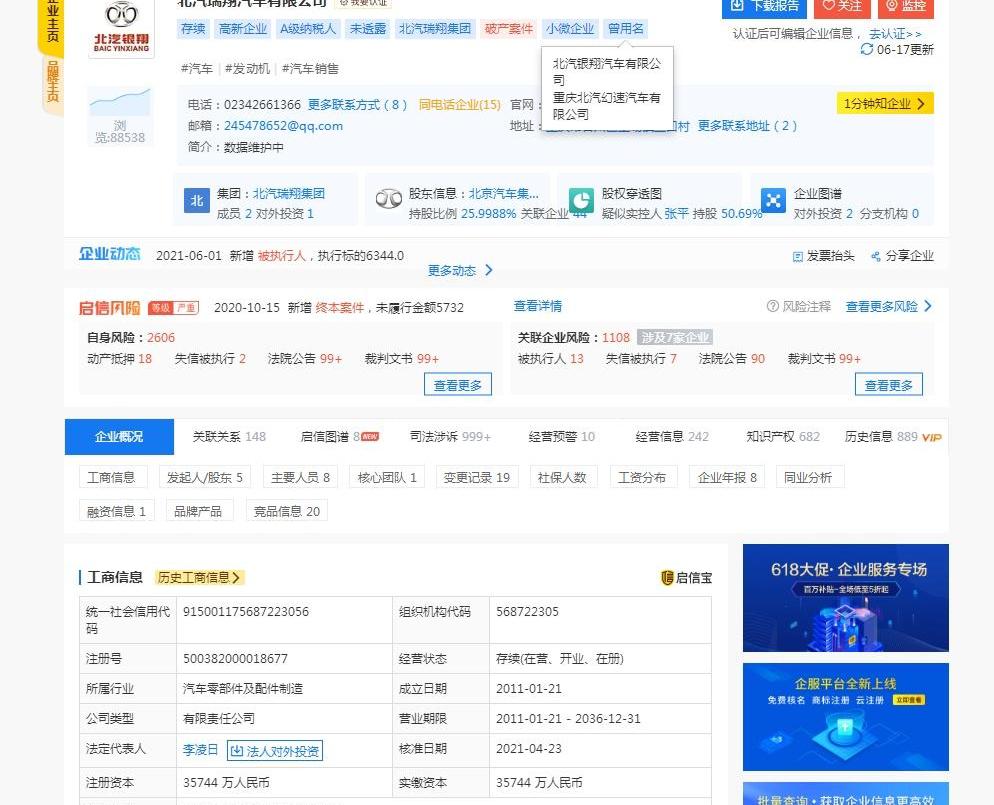The width and height of the screenshot is (994, 805).
Task: Click the 分享企业 share icon
Action: click(876, 256)
